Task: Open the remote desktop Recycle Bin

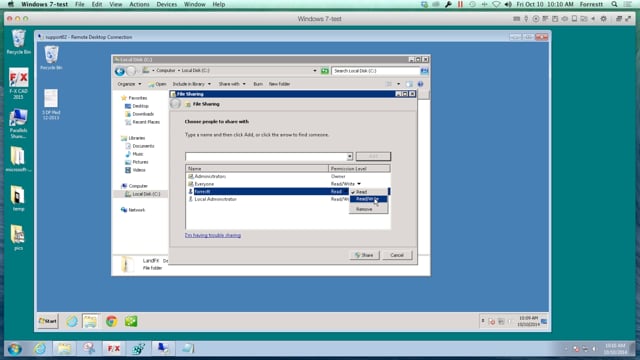Action: coord(51,58)
